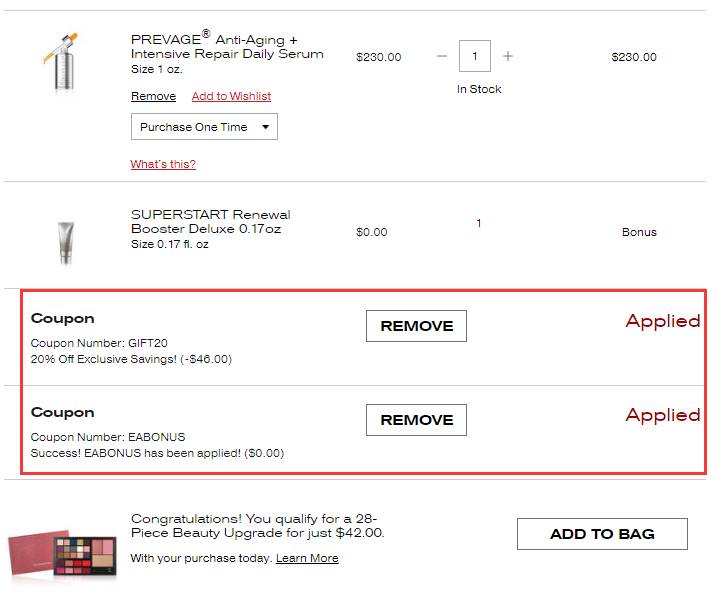Click the Bonus label for SUPERSTART

click(639, 232)
